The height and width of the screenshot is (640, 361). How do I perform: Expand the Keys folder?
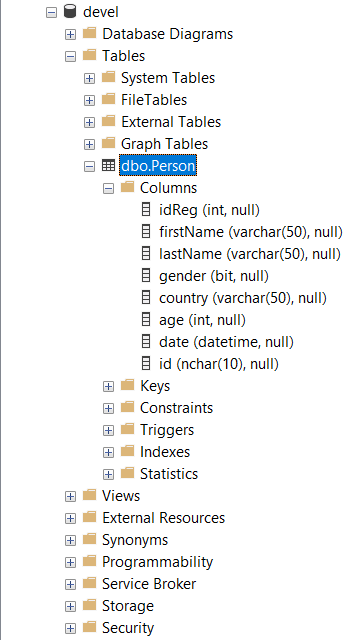(x=108, y=387)
